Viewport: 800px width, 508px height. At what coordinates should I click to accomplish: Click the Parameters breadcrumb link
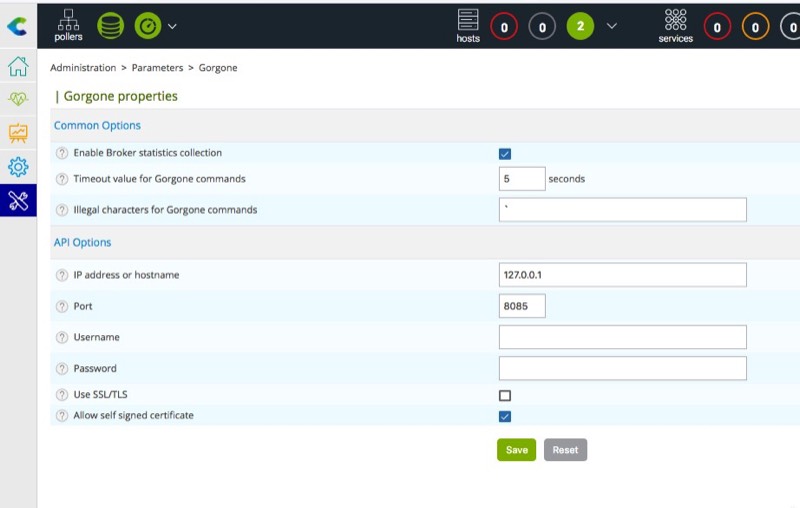click(157, 68)
